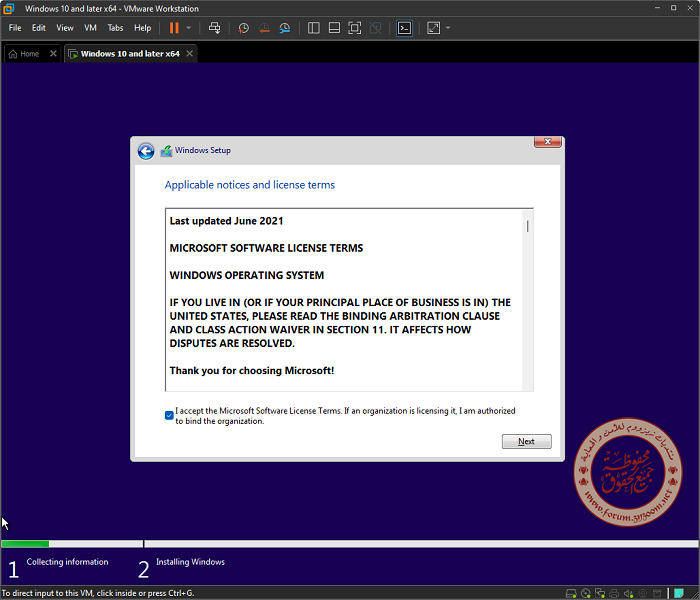Revert VM to the previous snapshot icon

click(x=264, y=29)
